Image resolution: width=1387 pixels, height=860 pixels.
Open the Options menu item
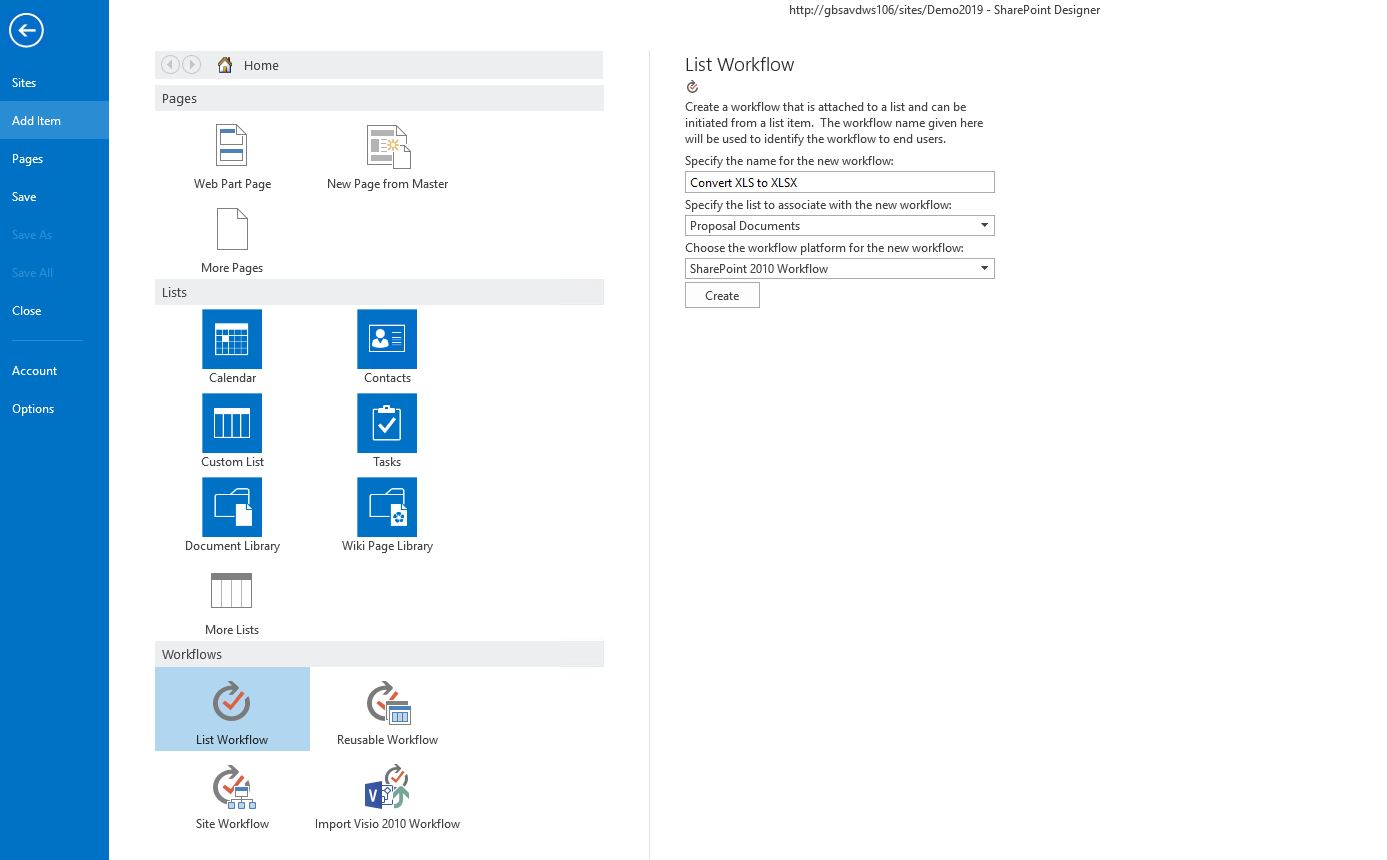coord(33,408)
